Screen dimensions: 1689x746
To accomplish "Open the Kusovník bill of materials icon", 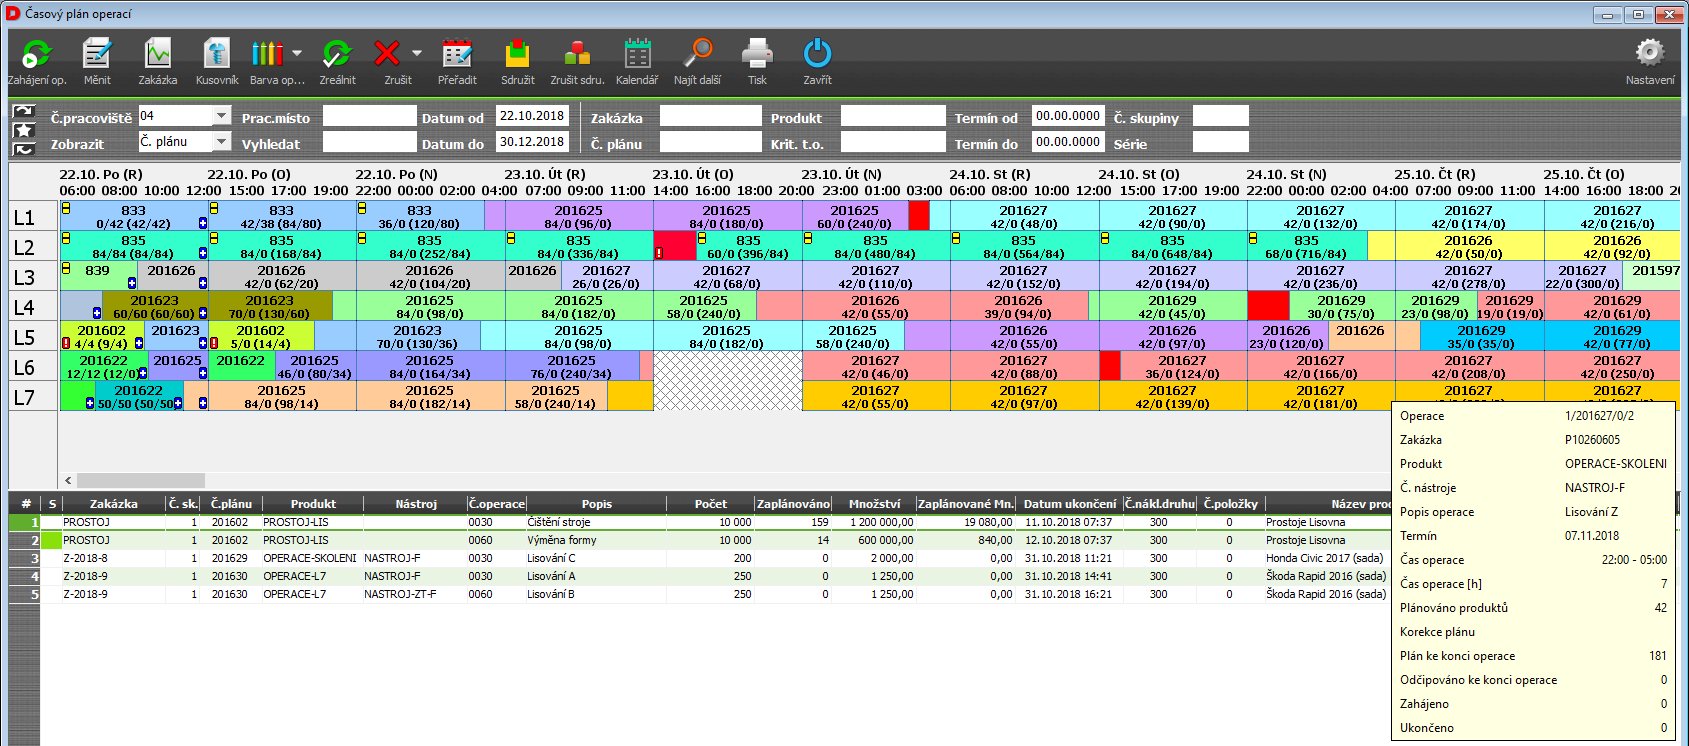I will [x=217, y=54].
